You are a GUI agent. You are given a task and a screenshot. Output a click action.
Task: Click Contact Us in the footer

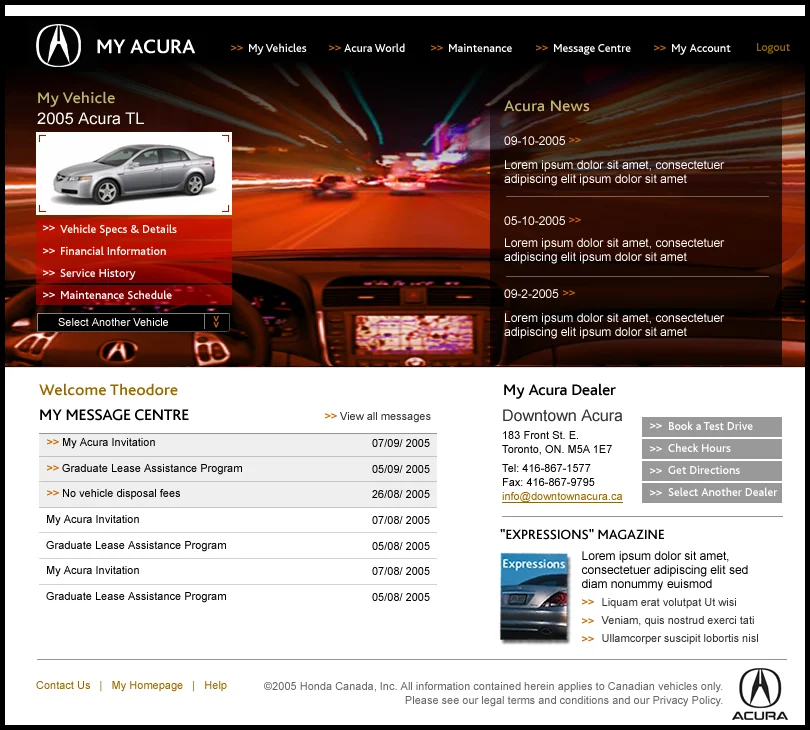pos(63,685)
